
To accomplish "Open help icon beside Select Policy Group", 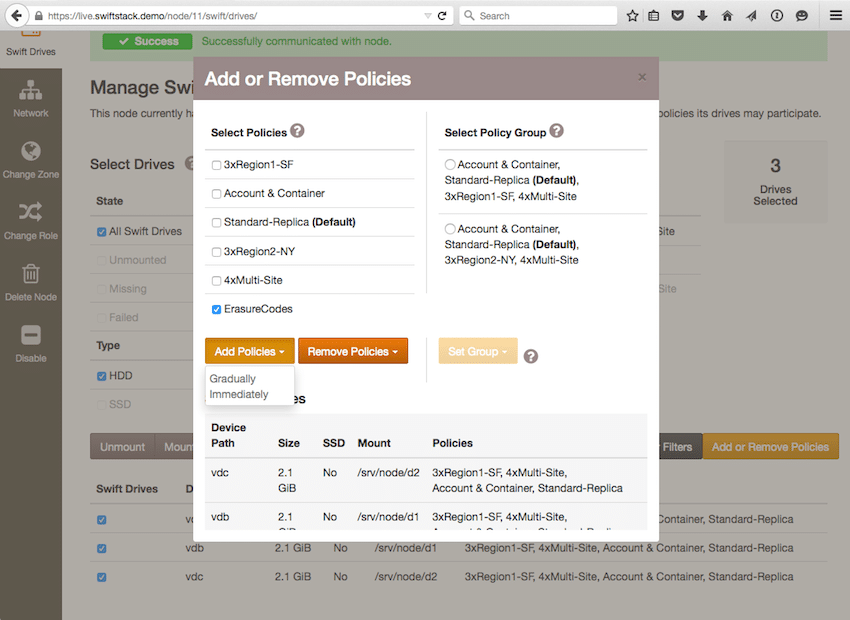I will point(556,131).
